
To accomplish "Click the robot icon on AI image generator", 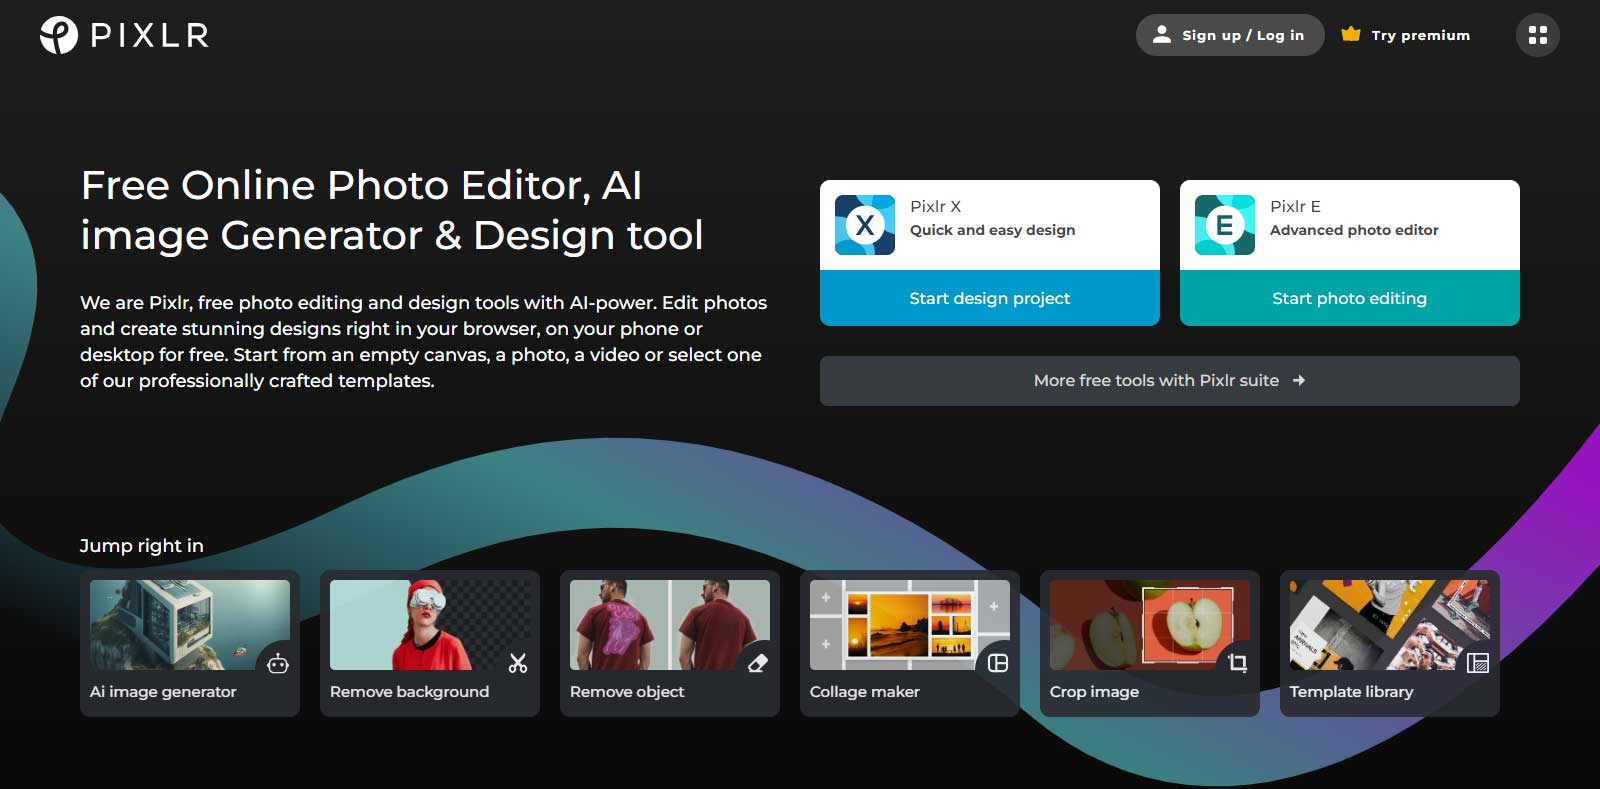I will [278, 663].
